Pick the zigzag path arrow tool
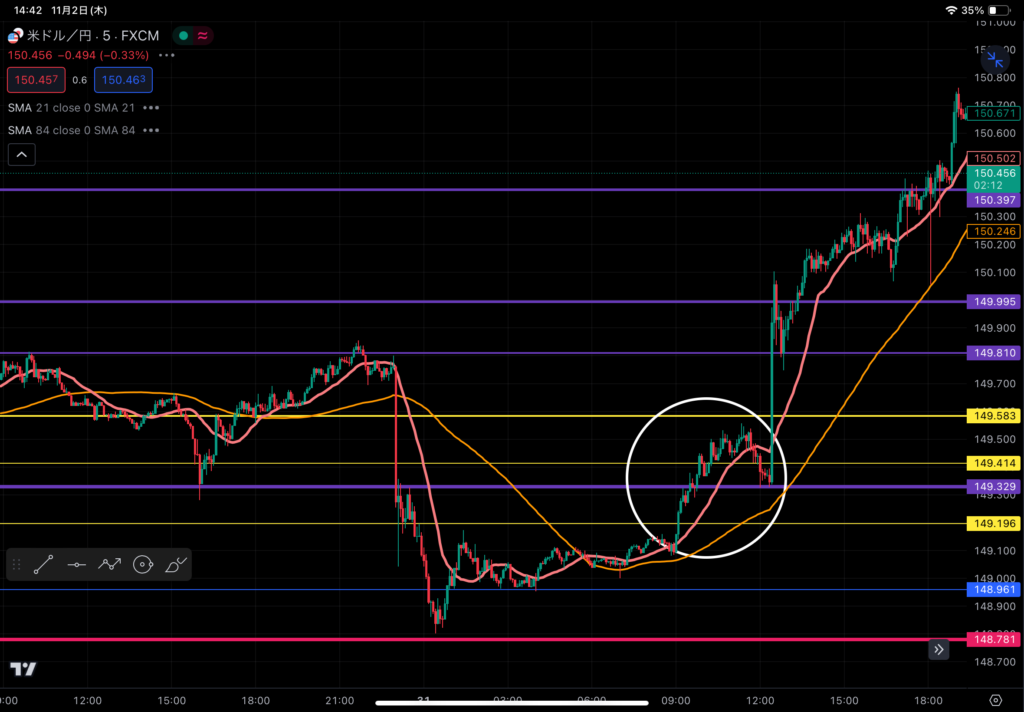Viewport: 1024px width, 712px height. point(109,565)
